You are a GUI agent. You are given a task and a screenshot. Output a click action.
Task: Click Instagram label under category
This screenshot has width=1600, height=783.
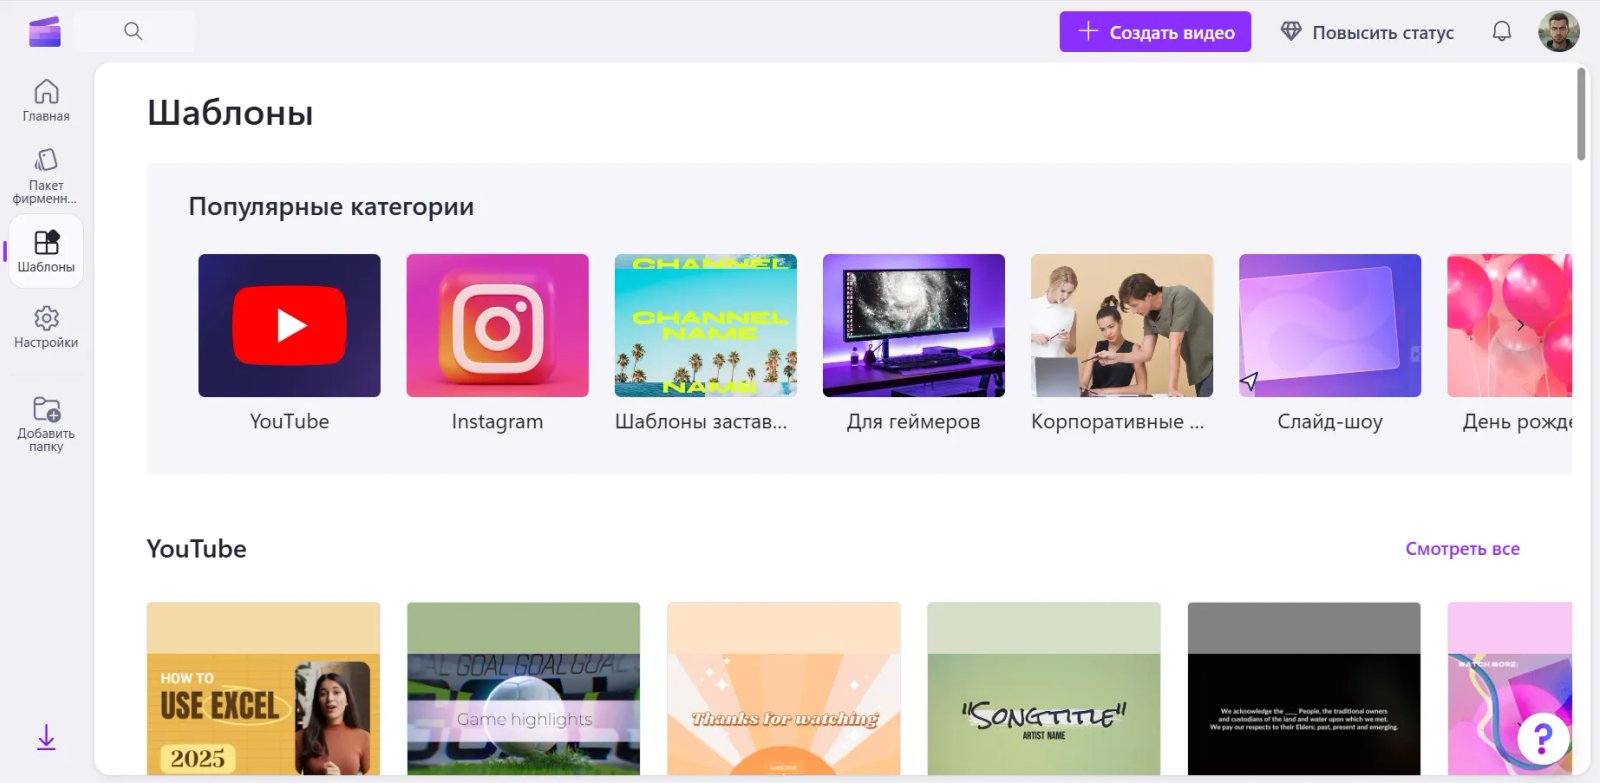(x=497, y=422)
